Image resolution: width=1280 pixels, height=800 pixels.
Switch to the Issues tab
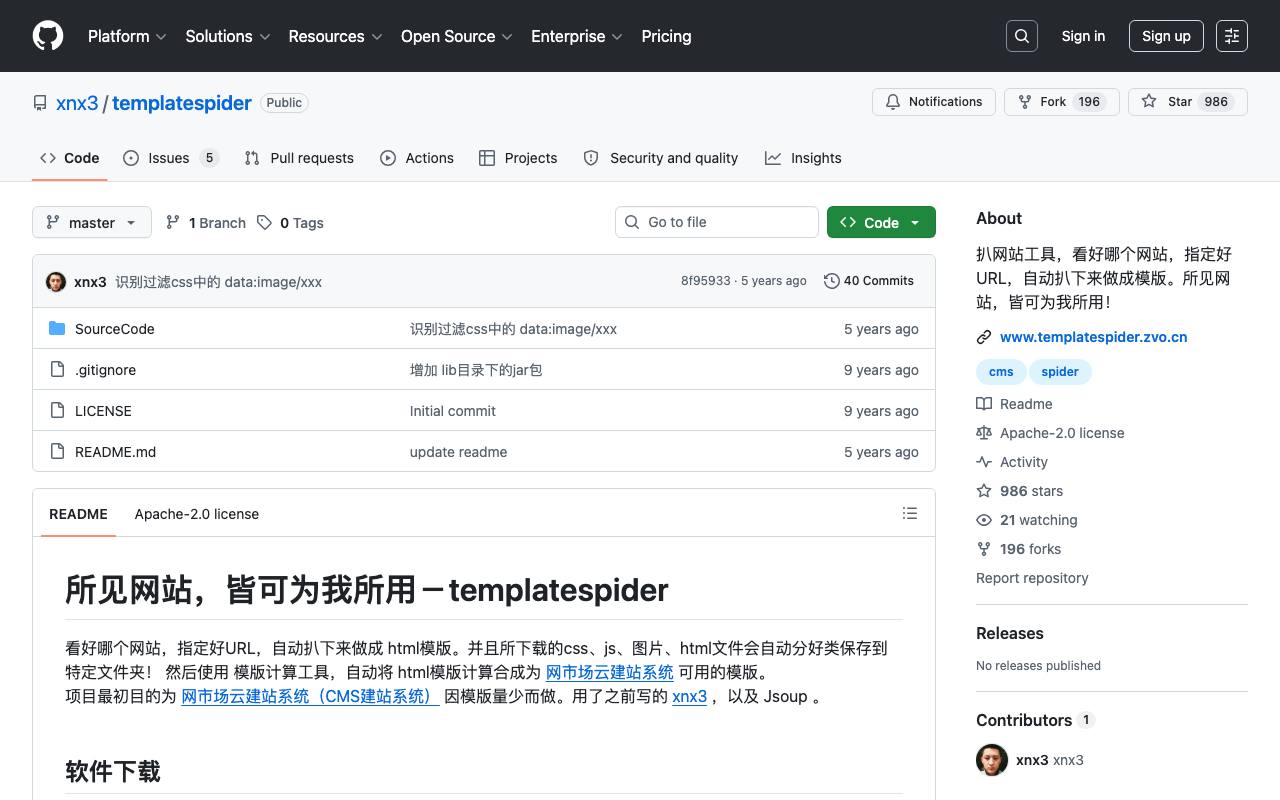tap(171, 158)
